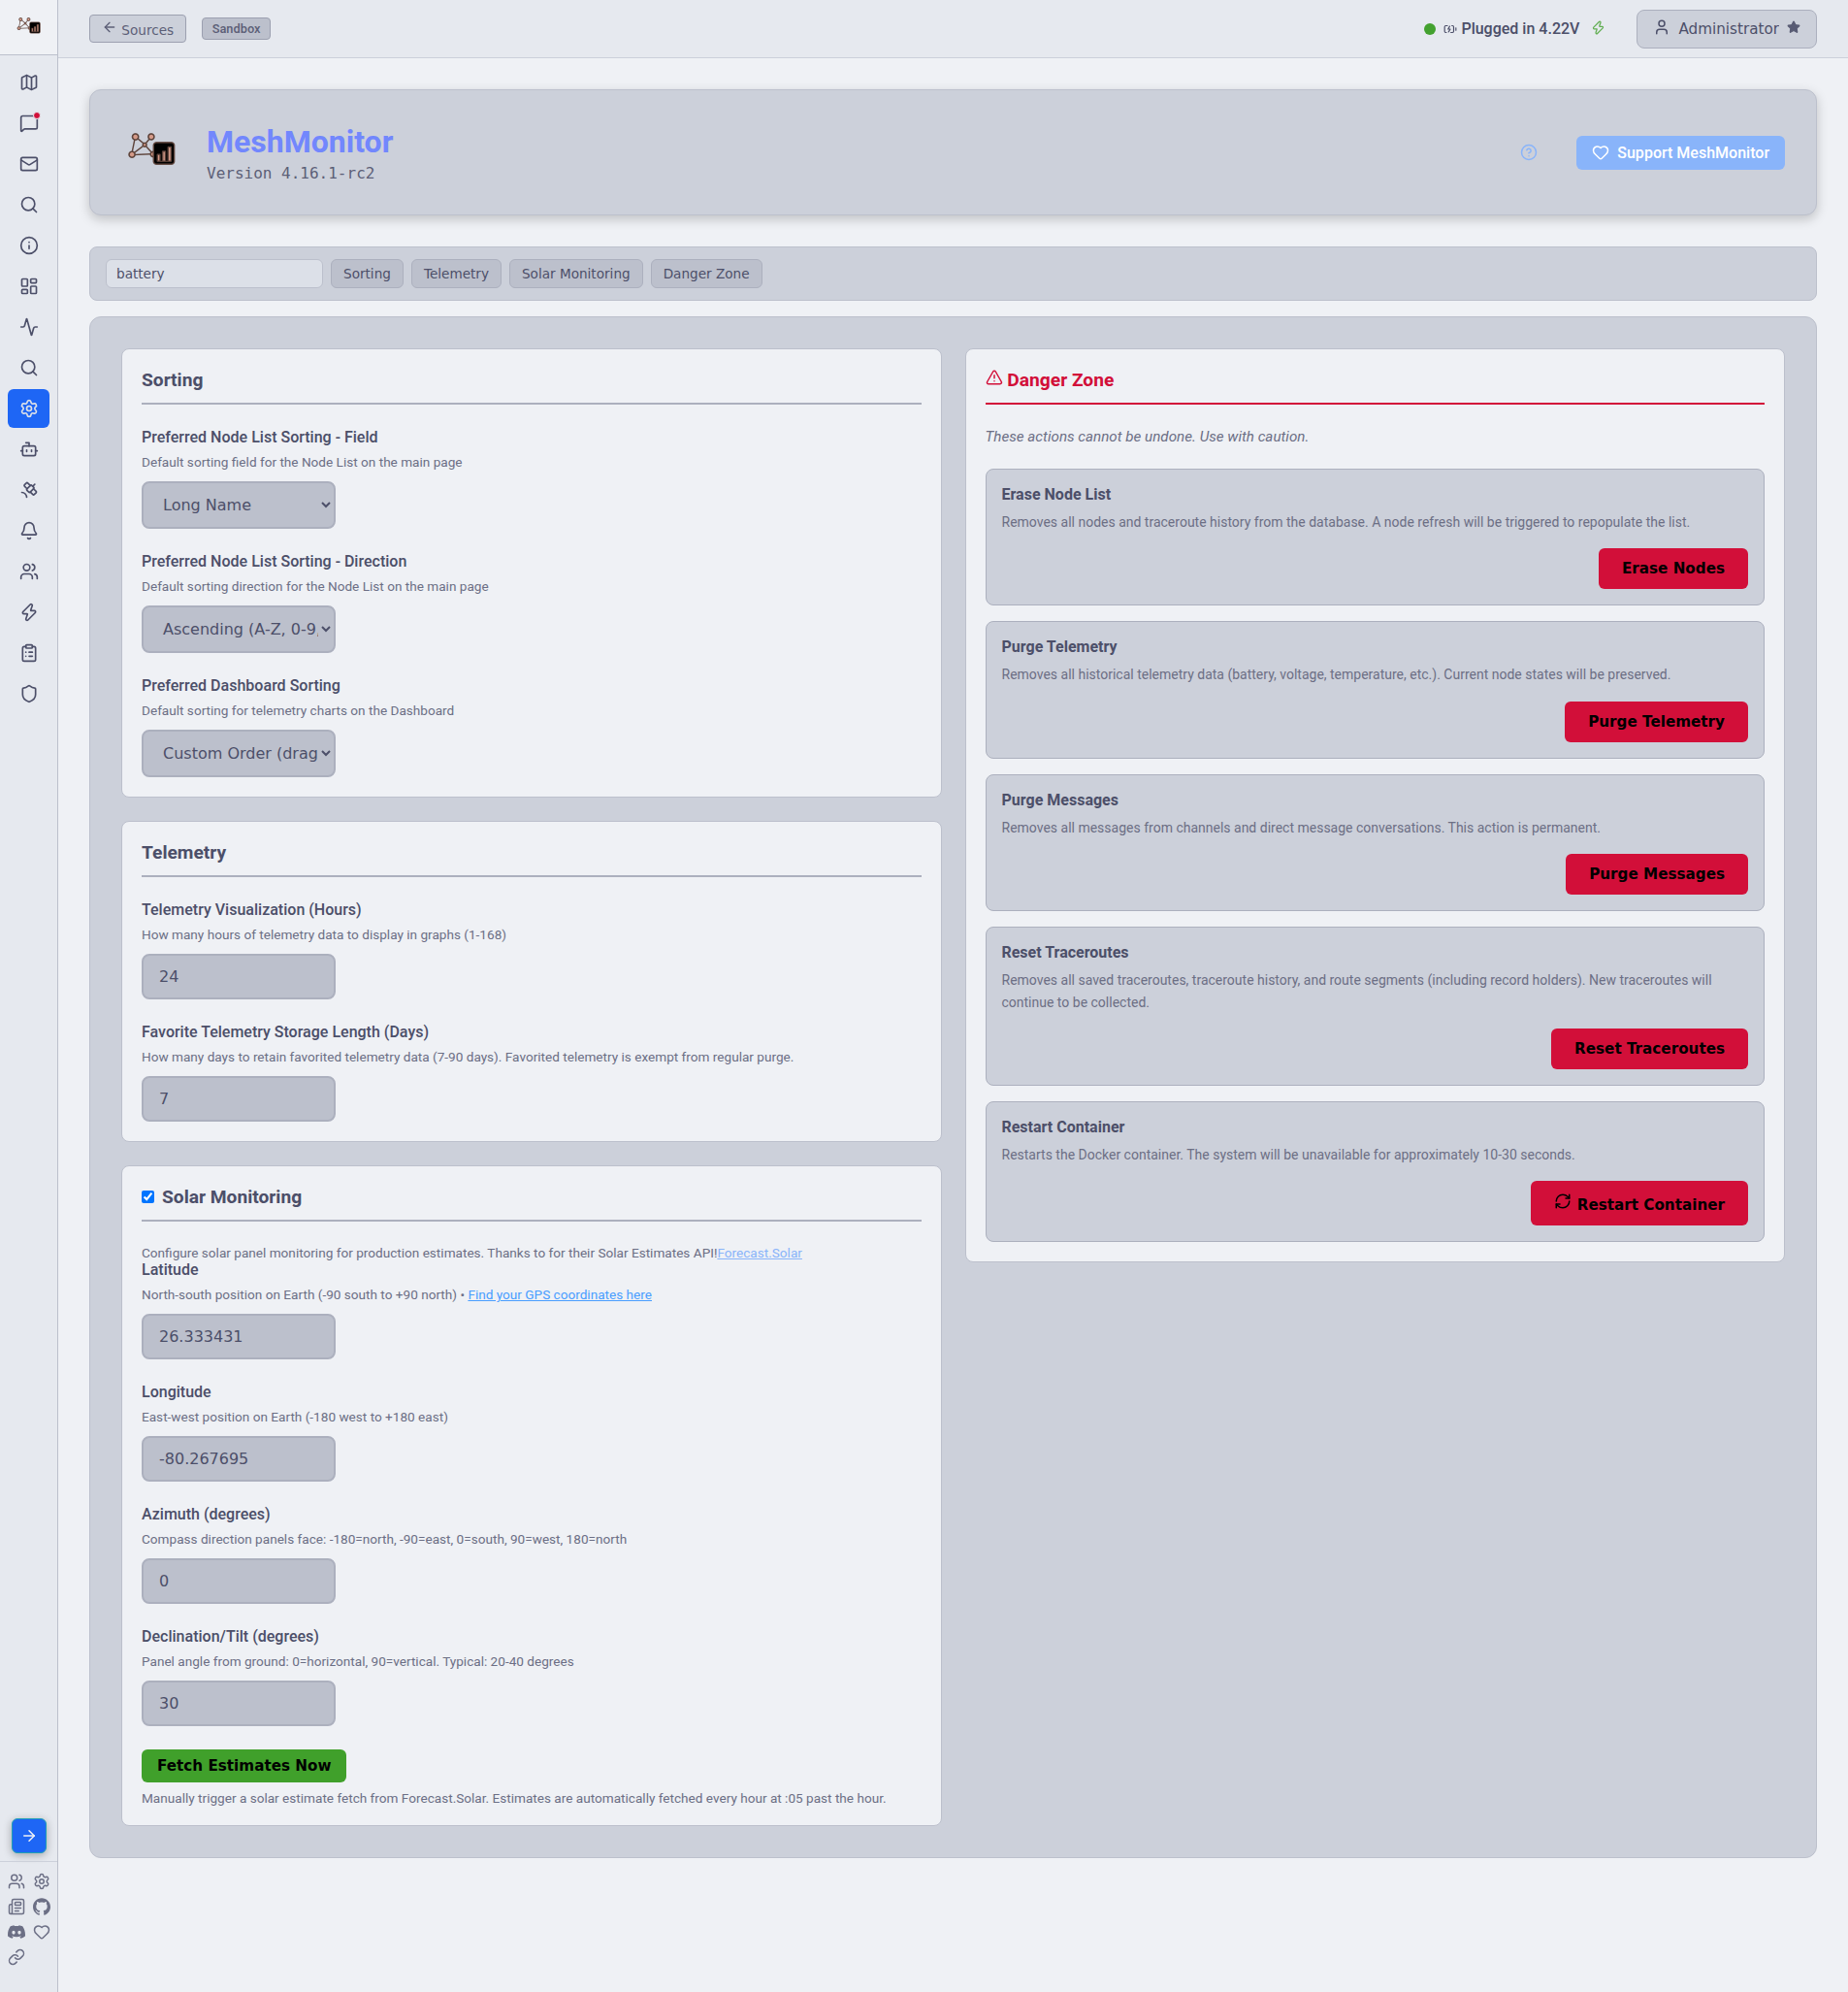Open the clipboard icon in the sidebar
The height and width of the screenshot is (1992, 1848).
[x=29, y=653]
